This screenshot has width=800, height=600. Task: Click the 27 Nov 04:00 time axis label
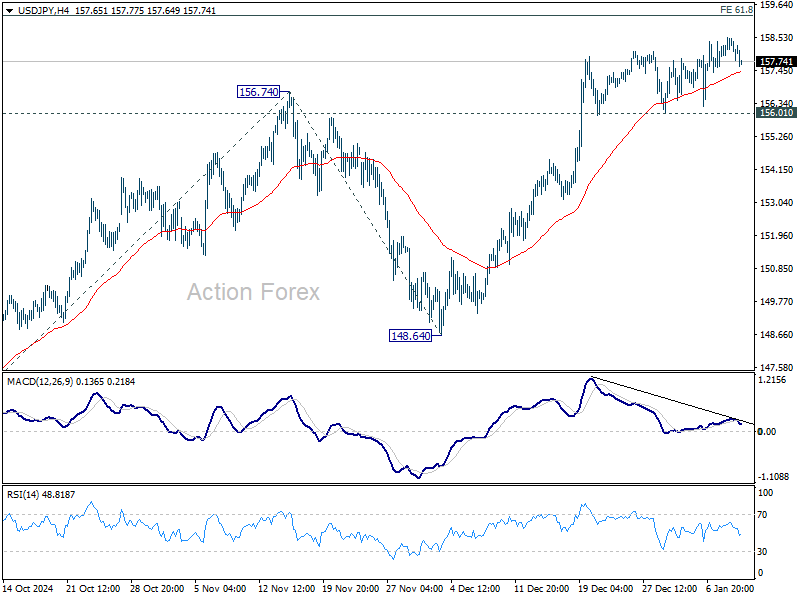[414, 588]
